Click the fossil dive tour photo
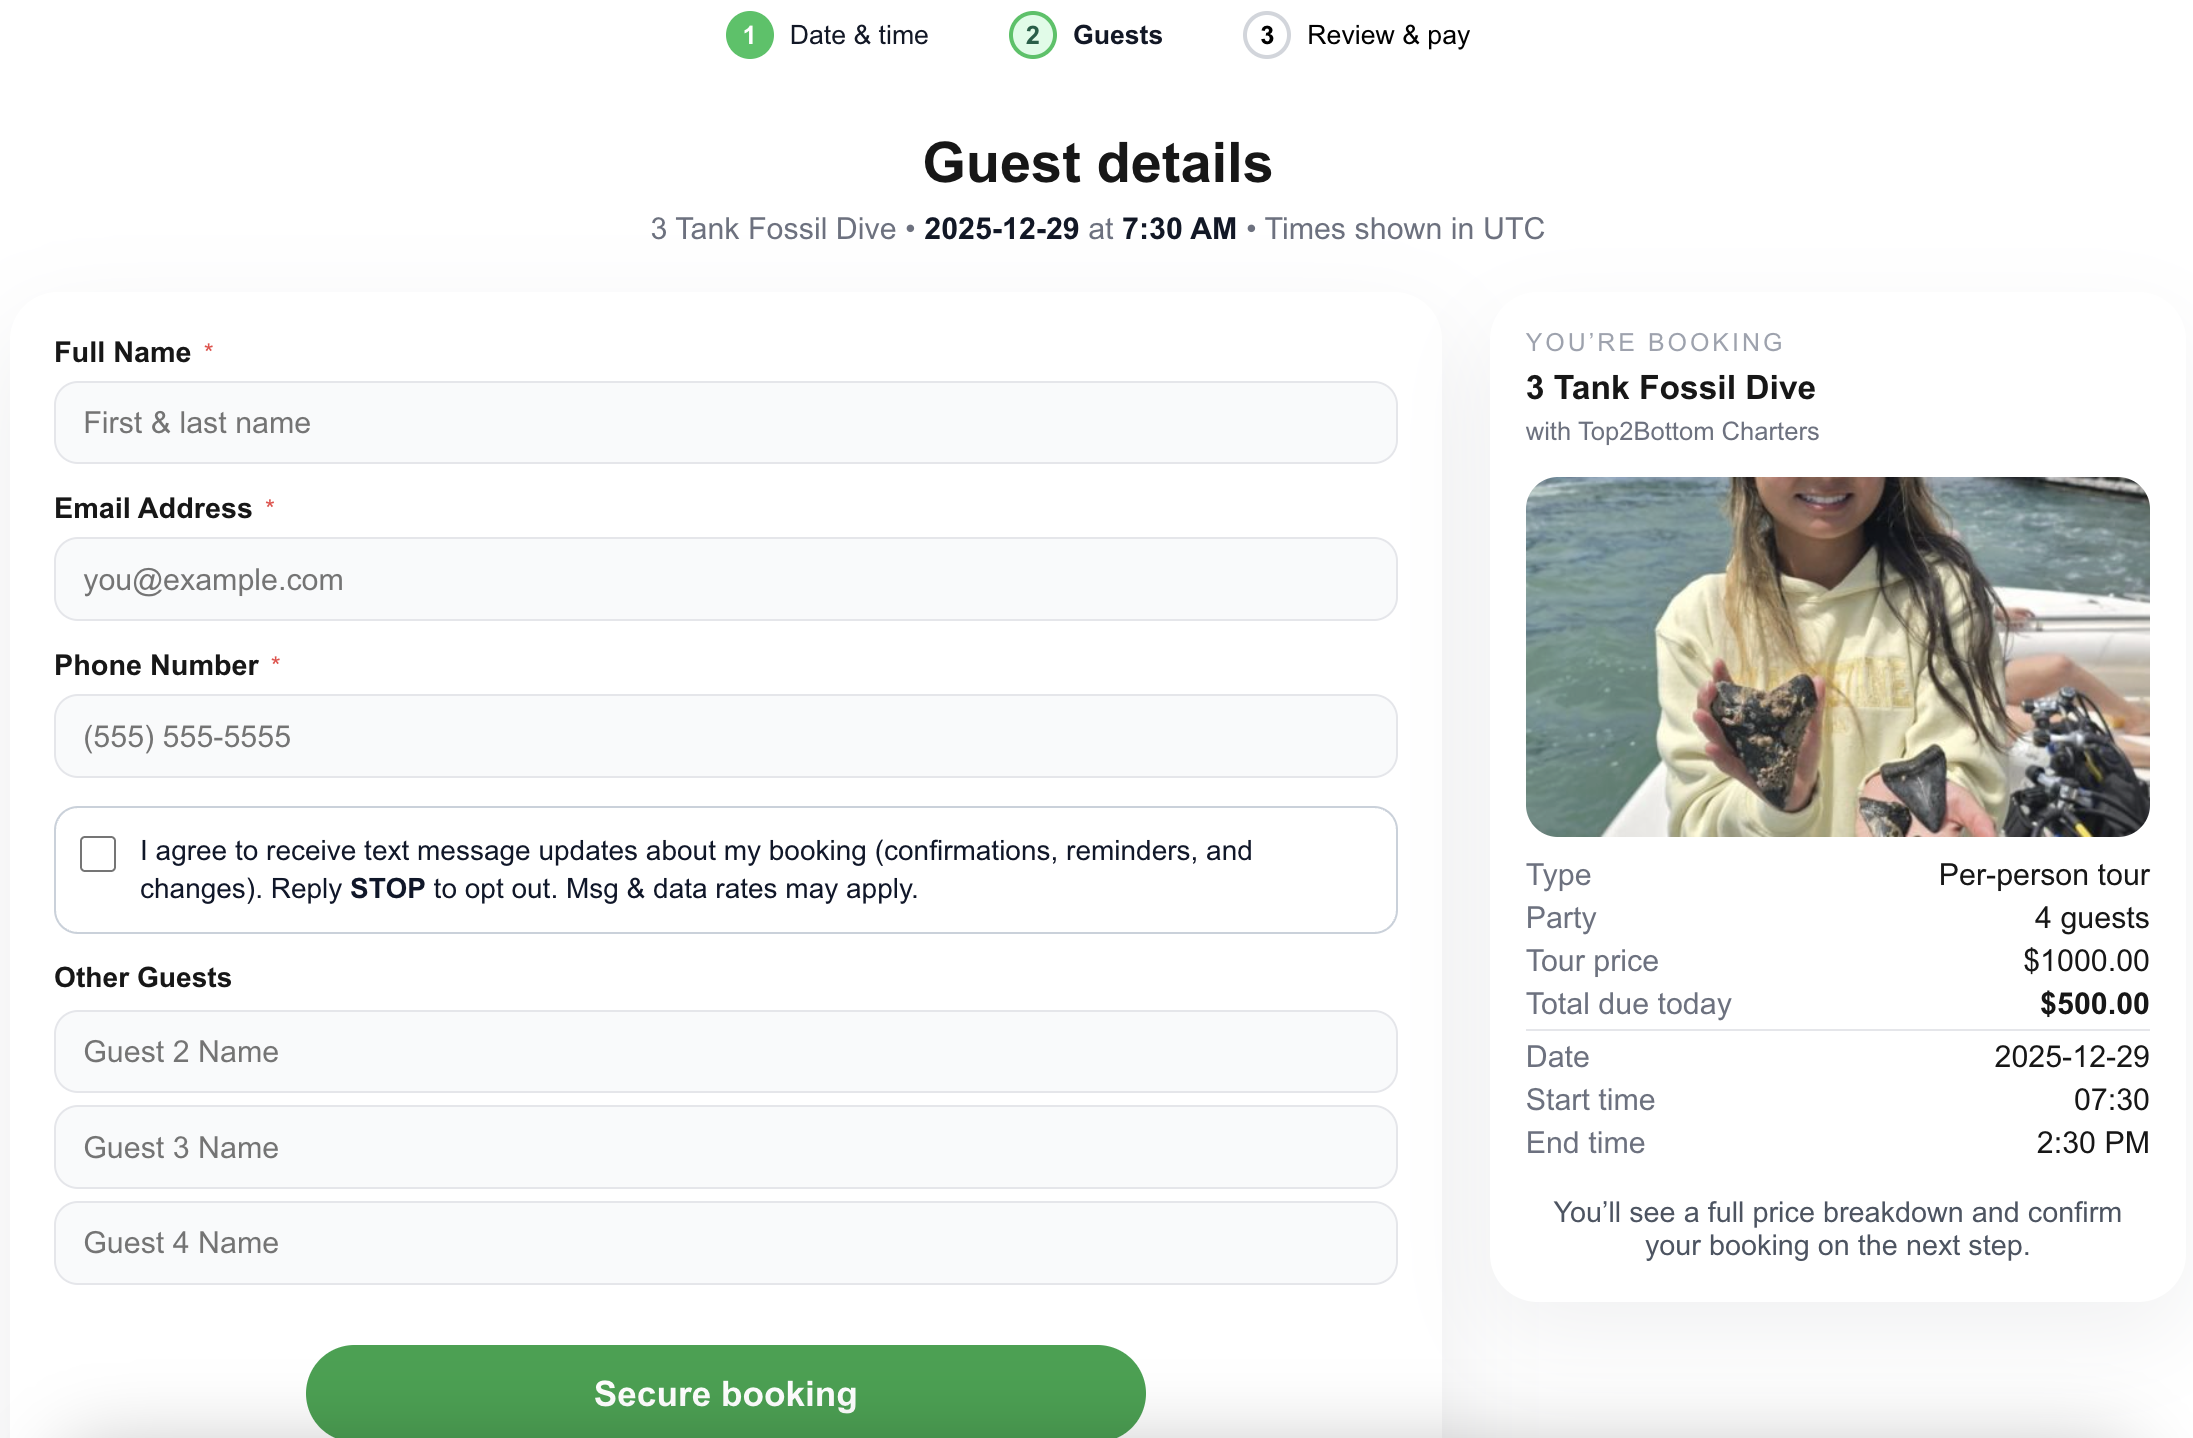Image resolution: width=2193 pixels, height=1438 pixels. coord(1837,657)
